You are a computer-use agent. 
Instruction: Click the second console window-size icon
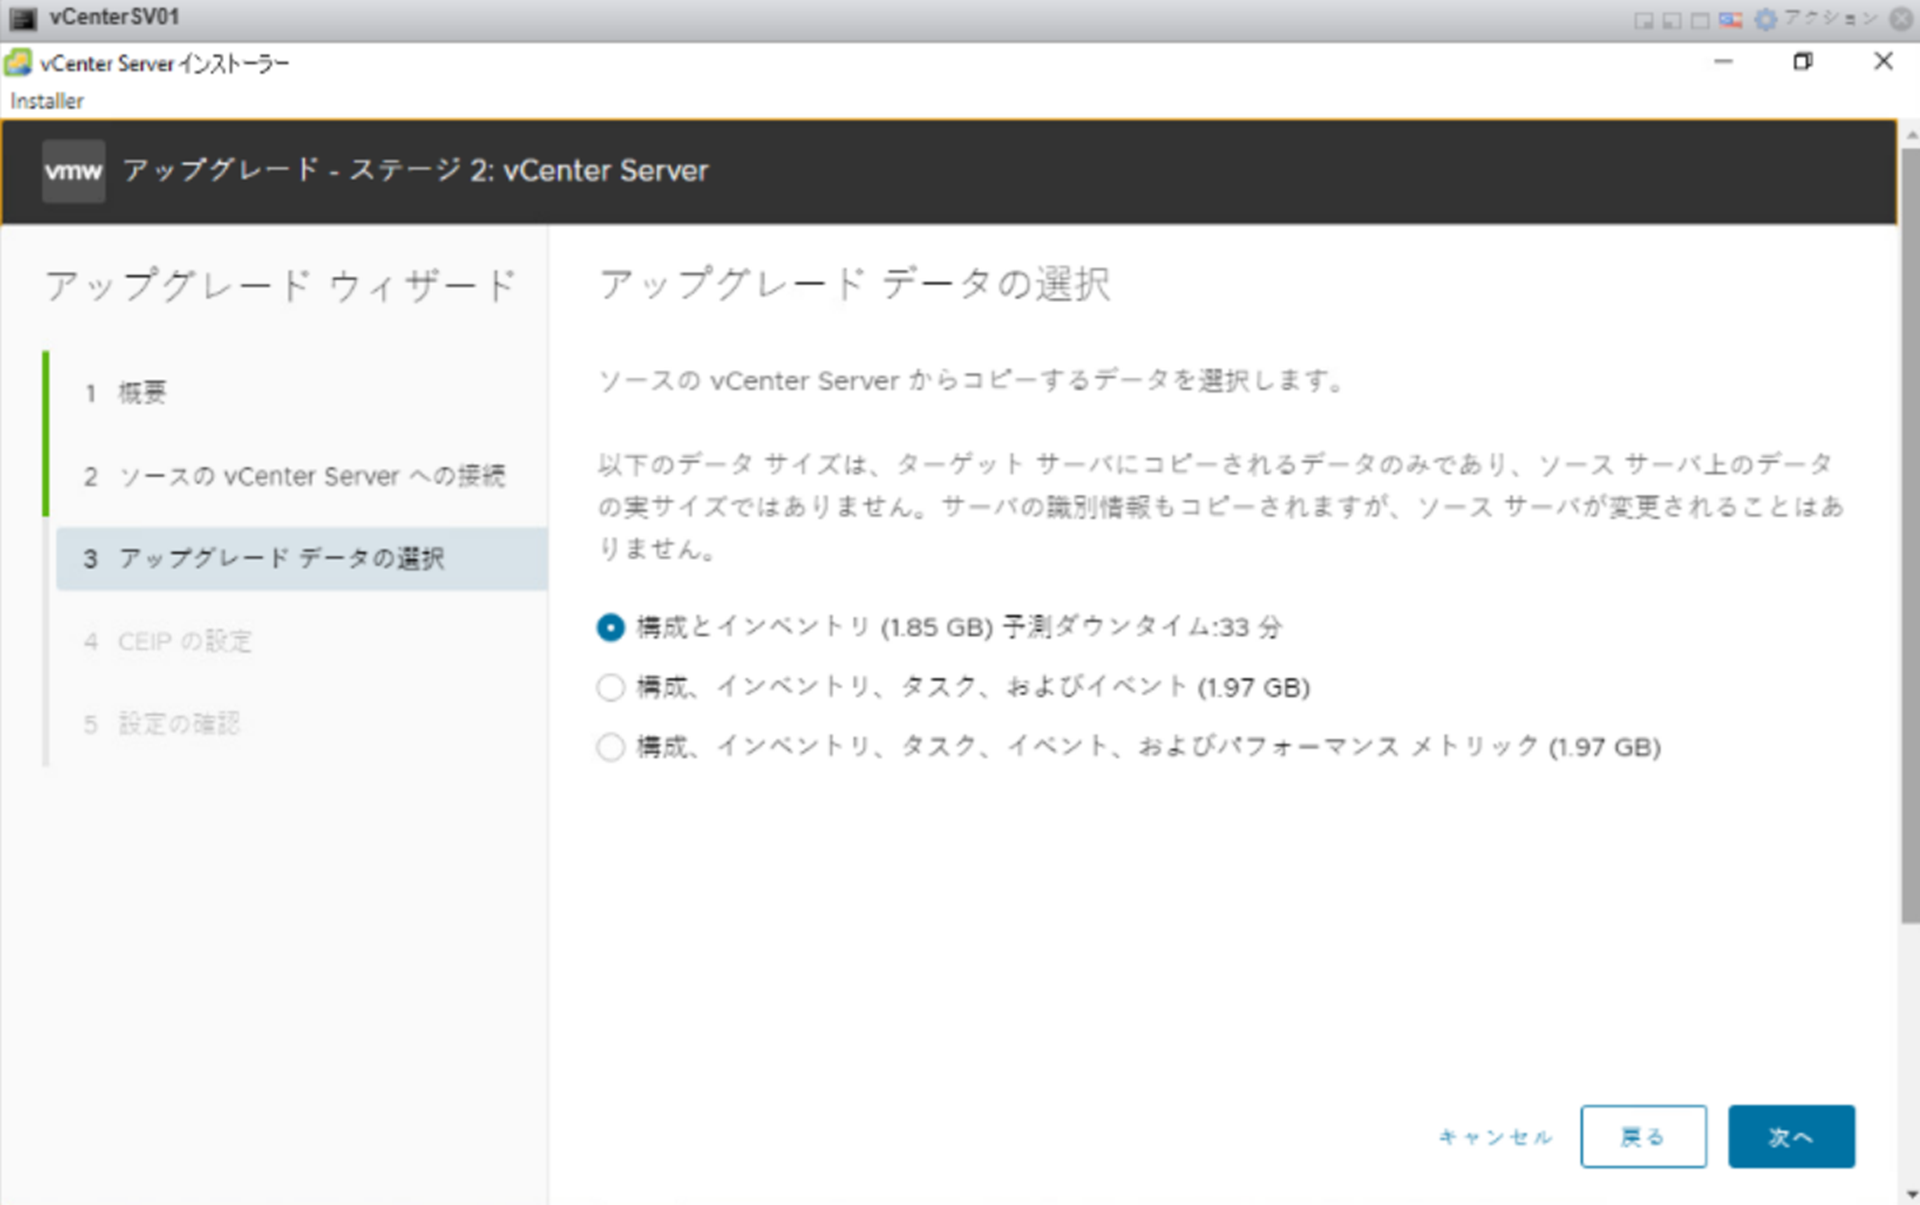pyautogui.click(x=1671, y=20)
